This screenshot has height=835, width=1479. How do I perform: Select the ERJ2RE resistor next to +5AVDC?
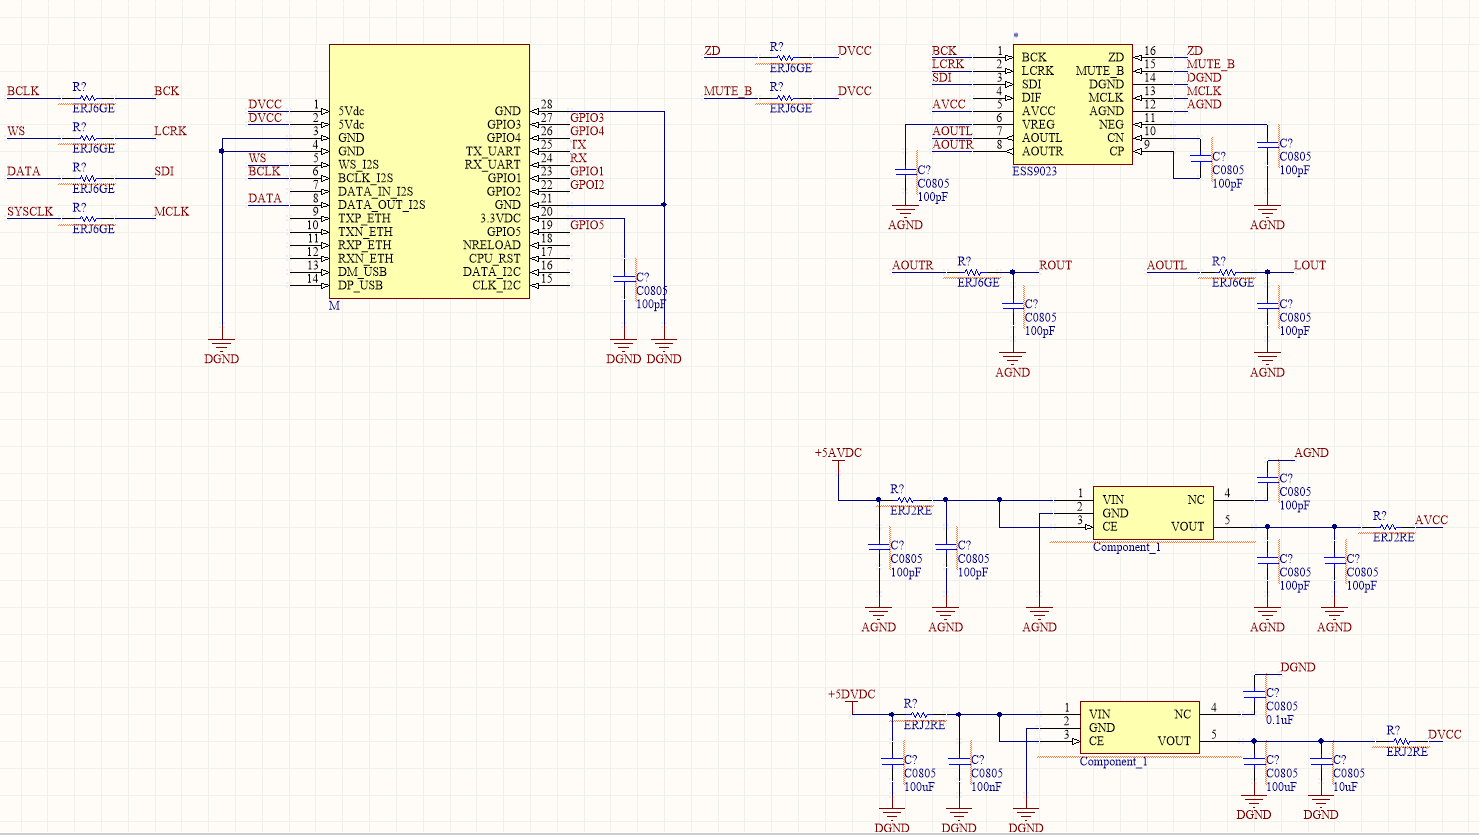click(905, 500)
